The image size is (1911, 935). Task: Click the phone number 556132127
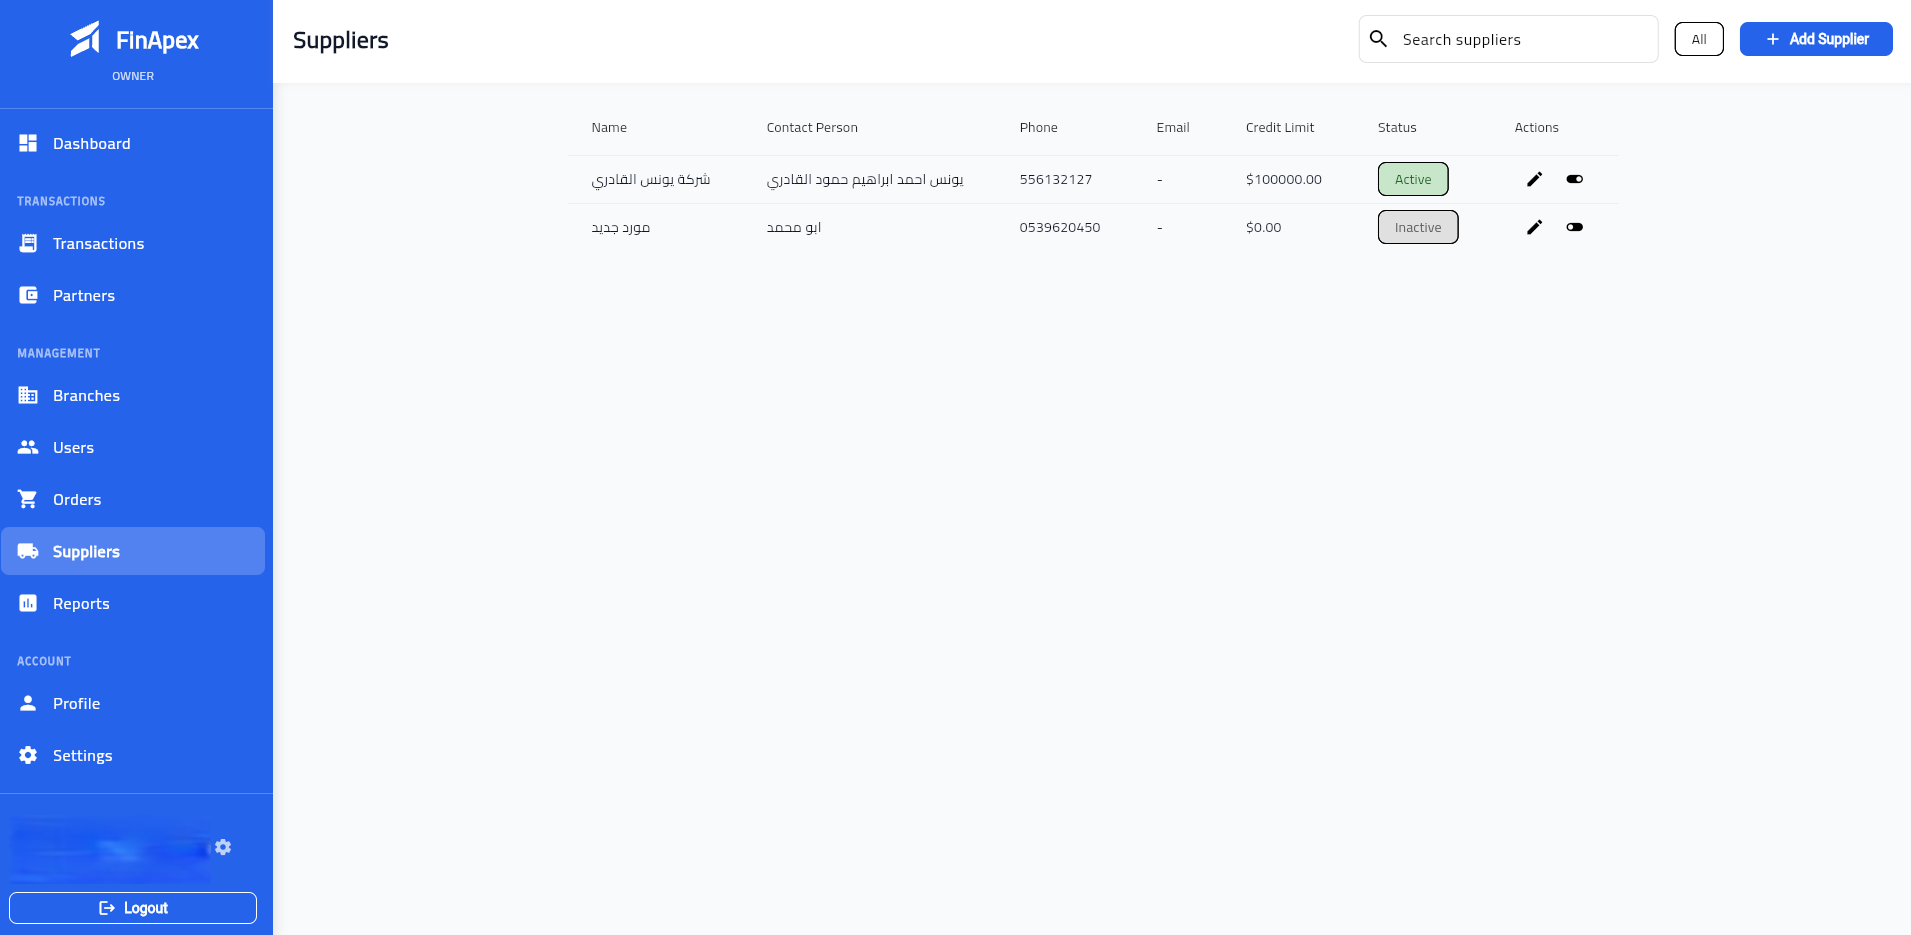1056,179
